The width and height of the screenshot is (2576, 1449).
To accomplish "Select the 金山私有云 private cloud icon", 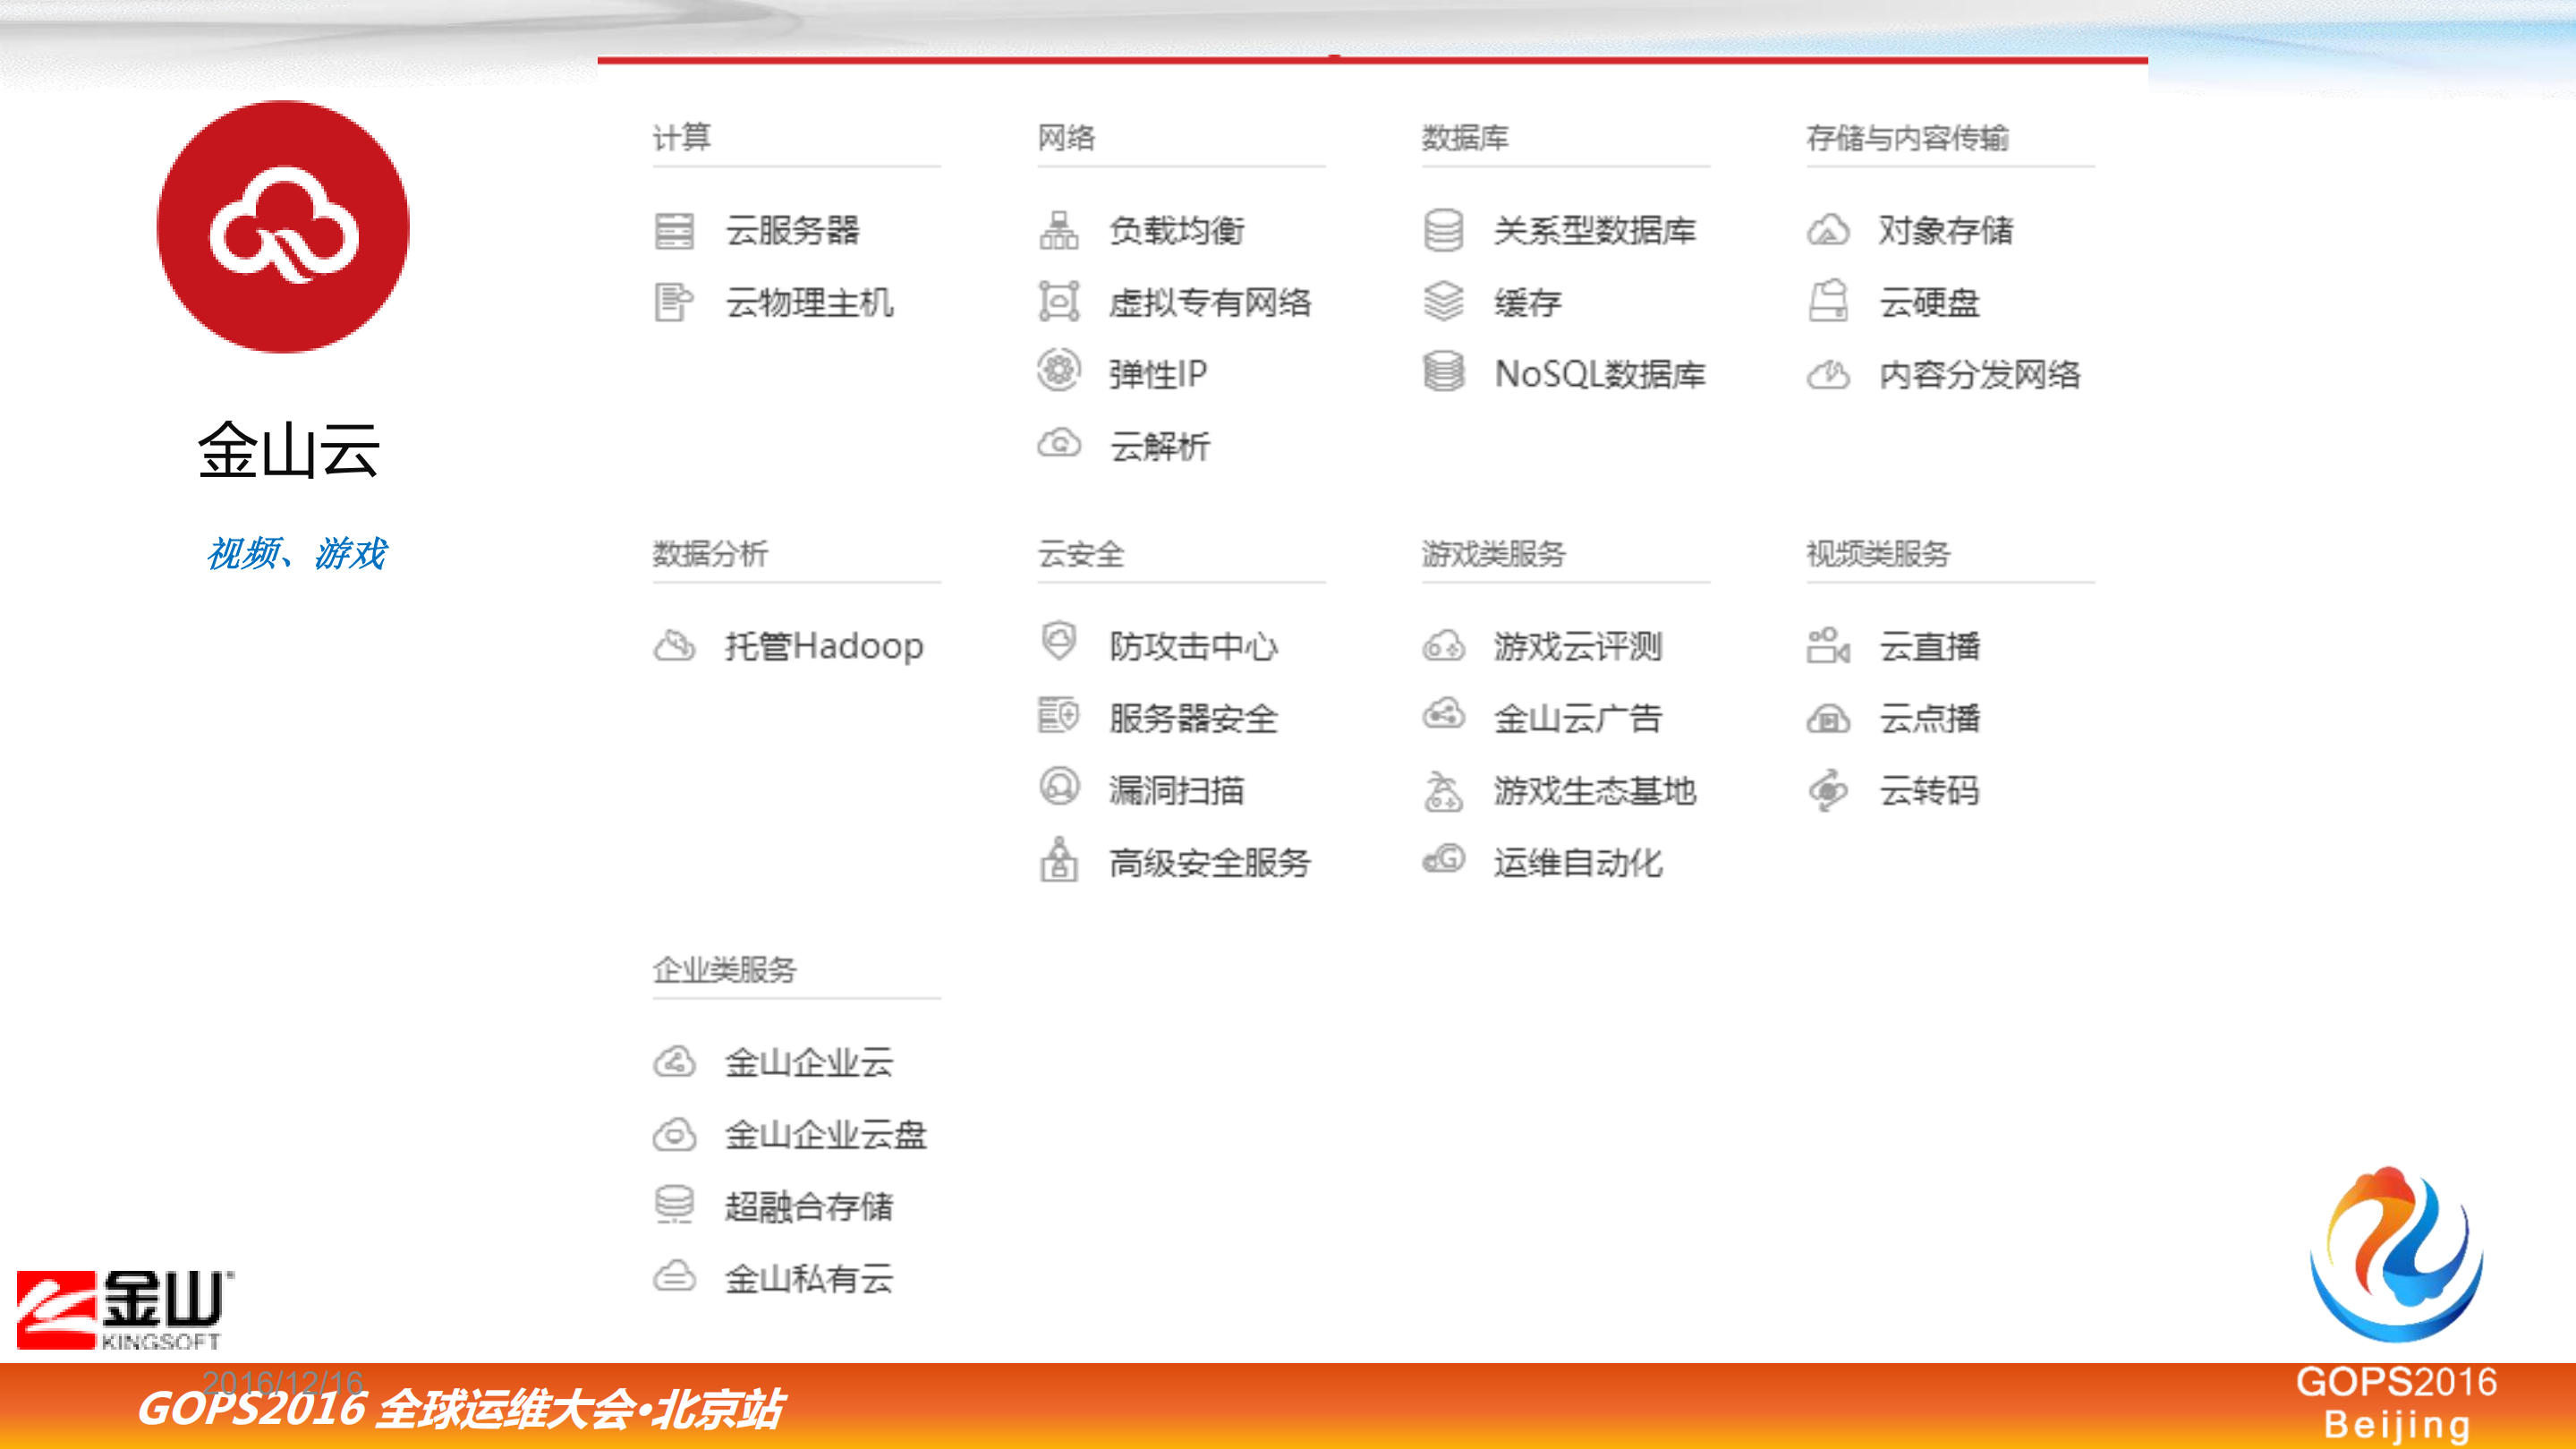I will [678, 1278].
